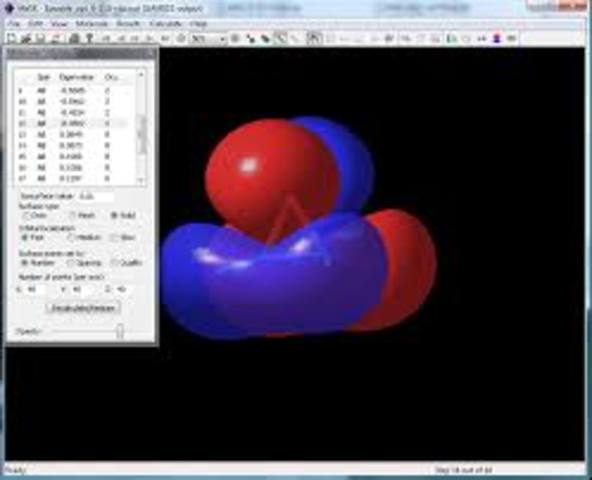Open the View menu
592x480 pixels.
pos(59,24)
